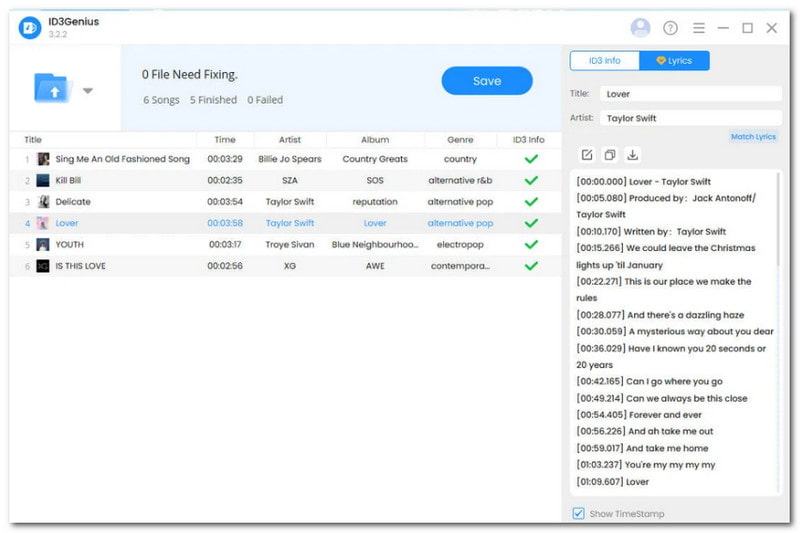Select the song title IS THIS LOVE
The width and height of the screenshot is (800, 533).
click(x=81, y=266)
